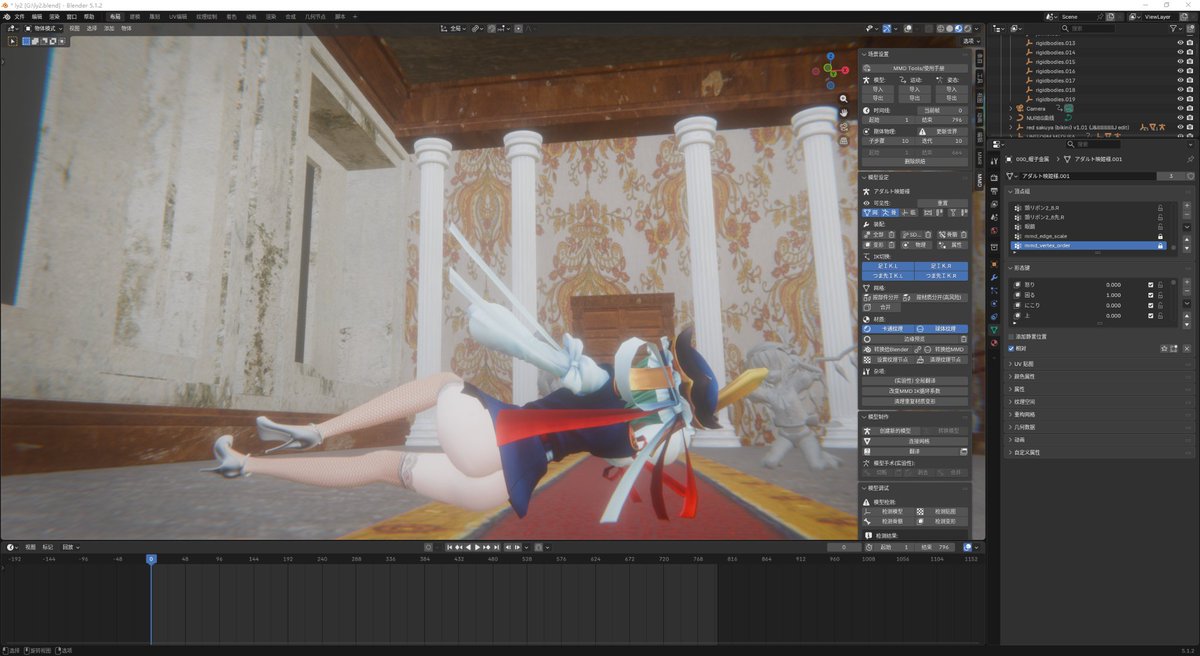Toggle the 足ＩＫ.L IK switch
Screen dimensions: 1200x656
[x=888, y=265]
